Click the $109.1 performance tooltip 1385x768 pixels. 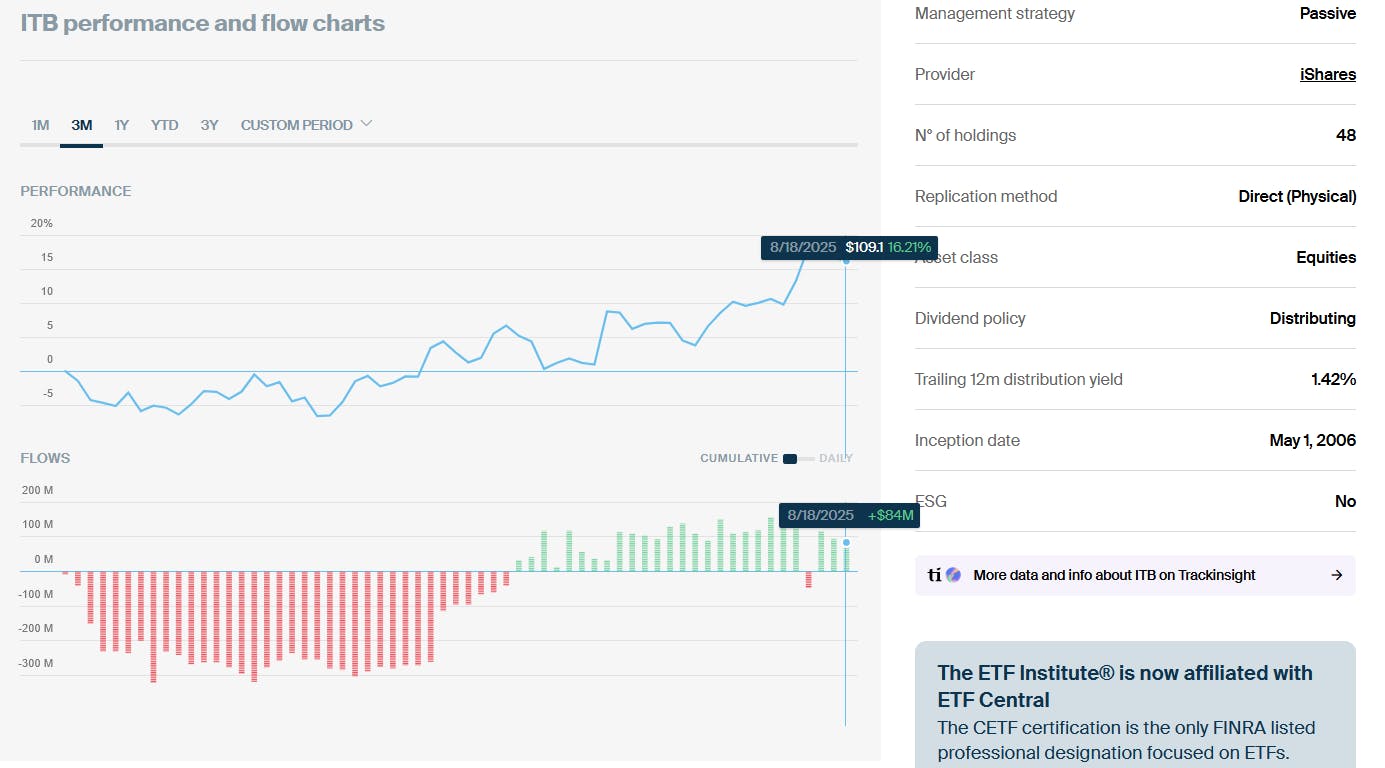[849, 247]
